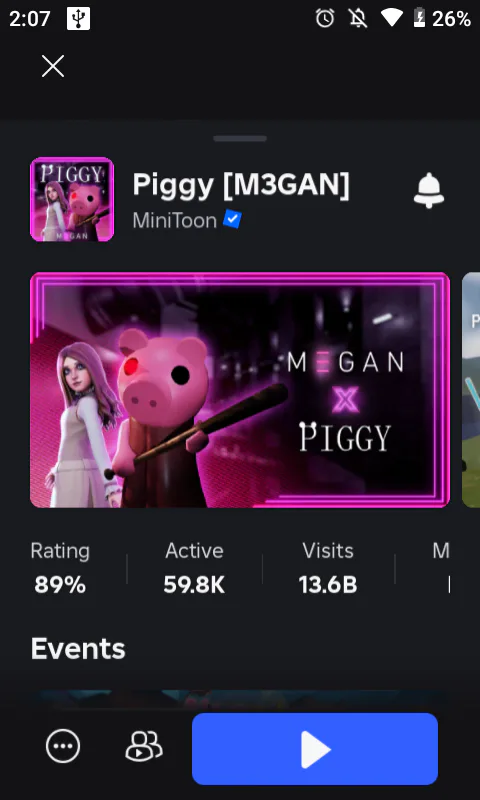The image size is (480, 800).
Task: Tap the Visits 13.6B stat
Action: click(328, 568)
